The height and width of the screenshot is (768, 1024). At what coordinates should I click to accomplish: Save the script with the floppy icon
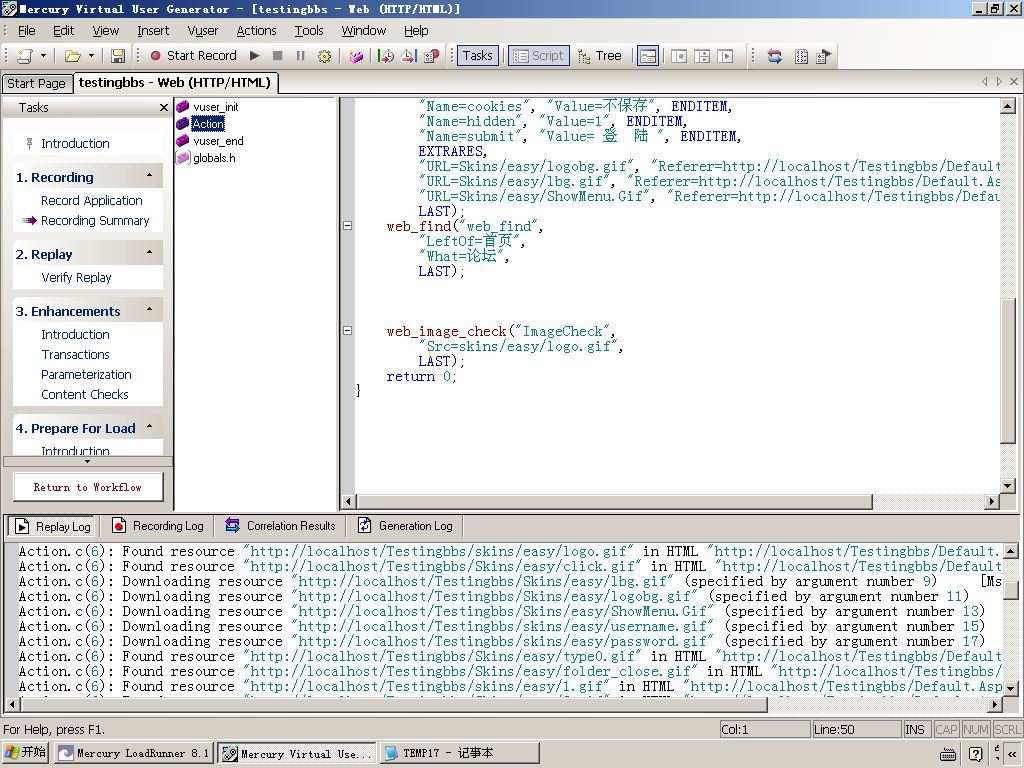coord(118,56)
